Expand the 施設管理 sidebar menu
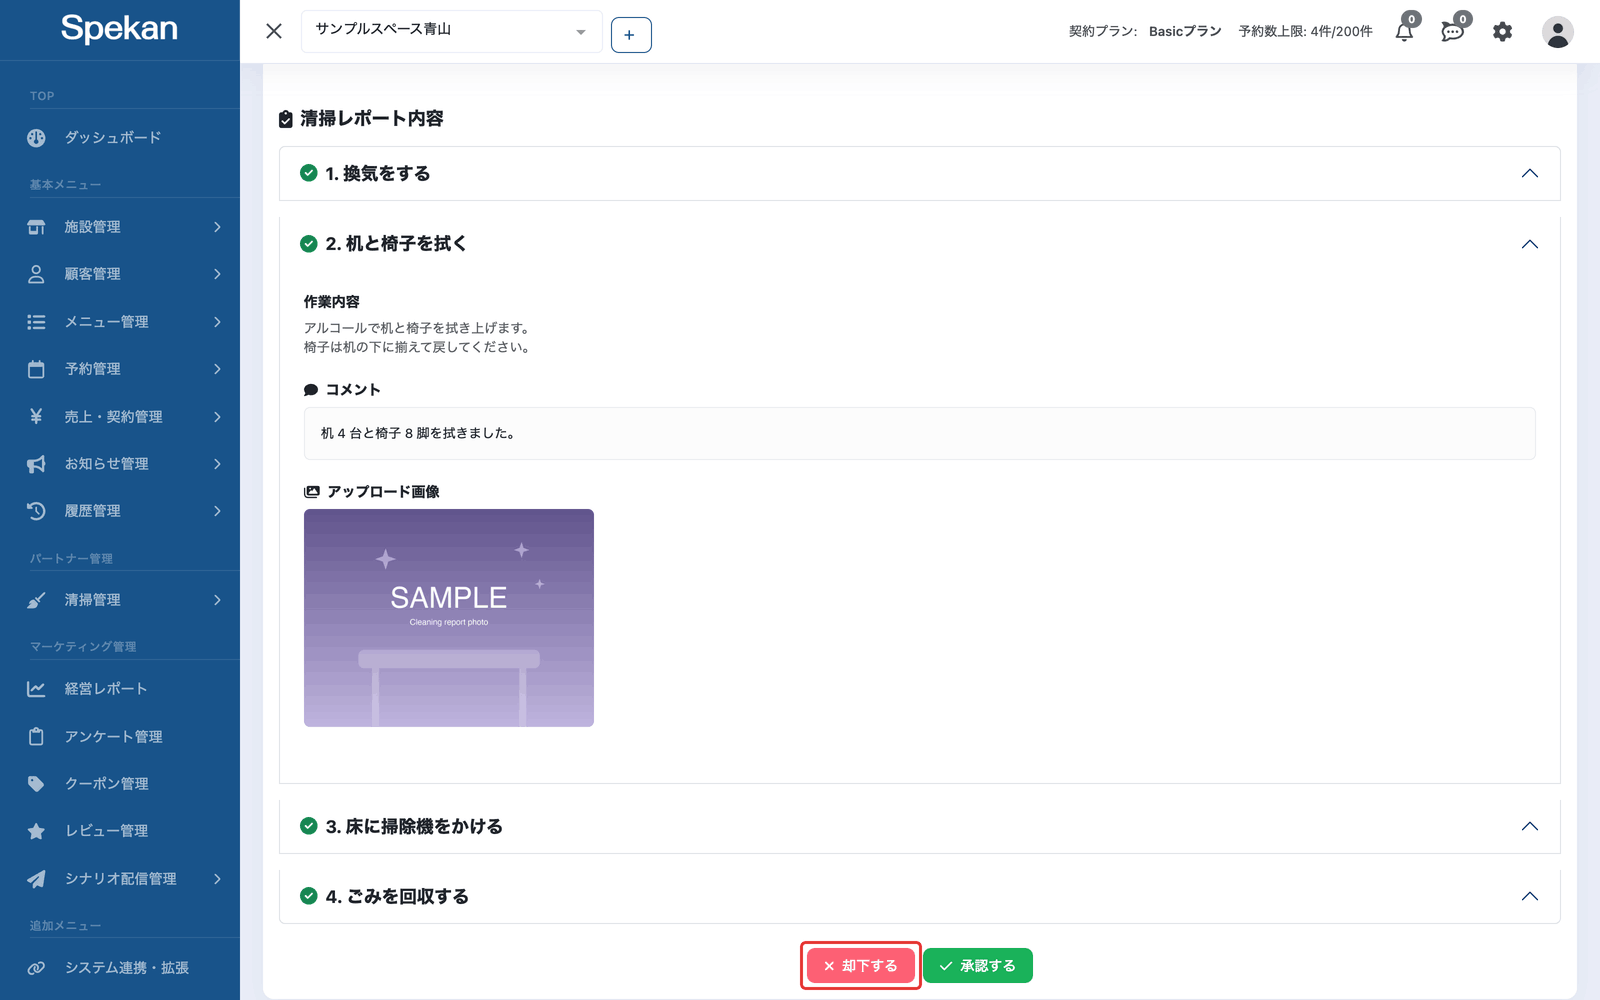 click(120, 227)
